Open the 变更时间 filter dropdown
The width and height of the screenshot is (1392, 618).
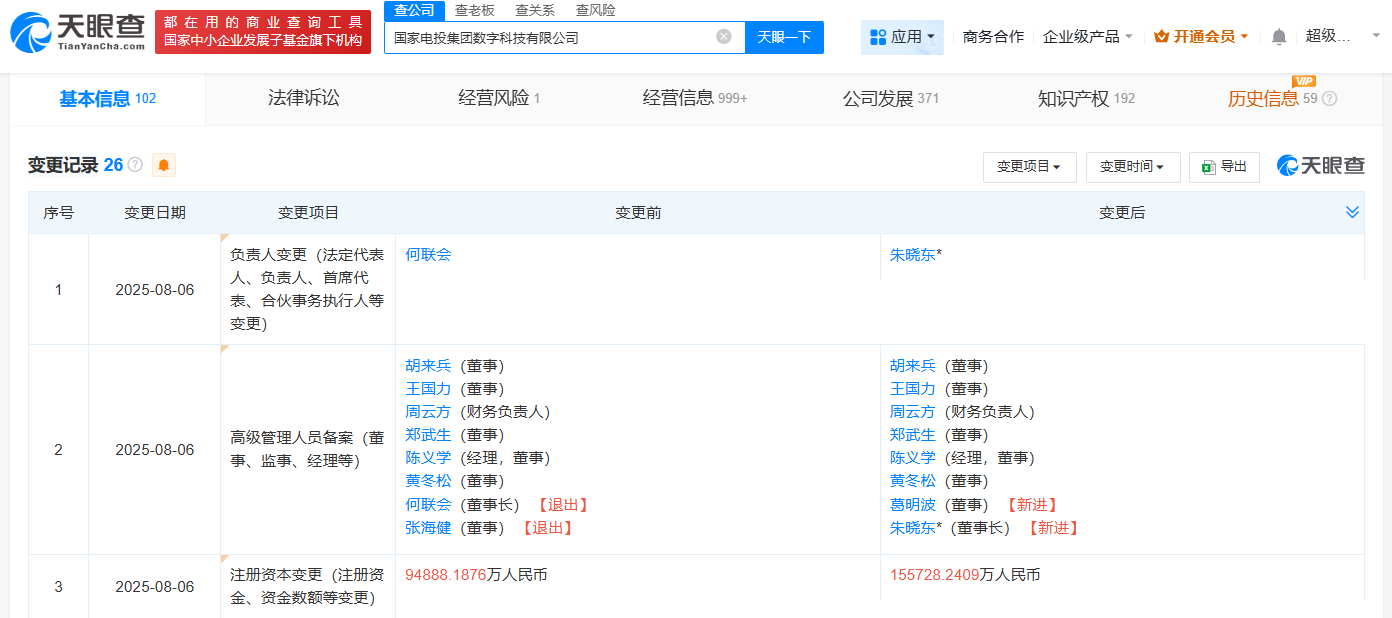coord(1133,167)
